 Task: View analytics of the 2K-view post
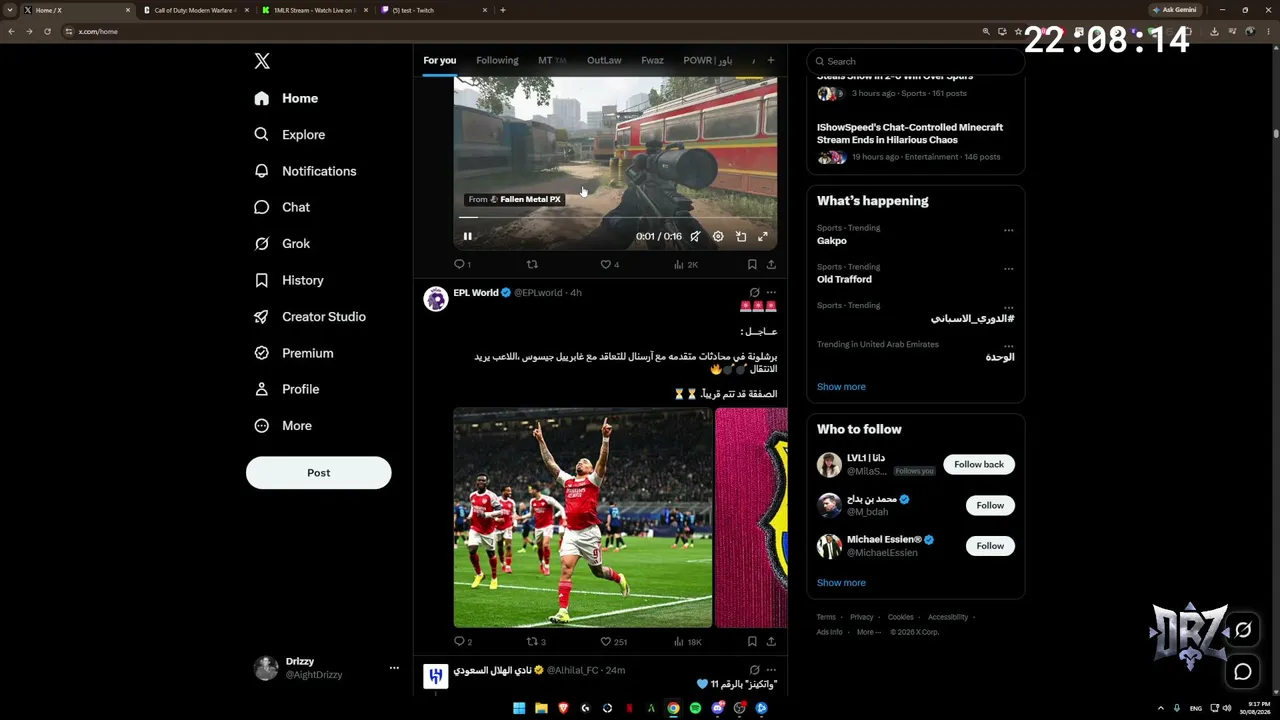[x=685, y=265]
